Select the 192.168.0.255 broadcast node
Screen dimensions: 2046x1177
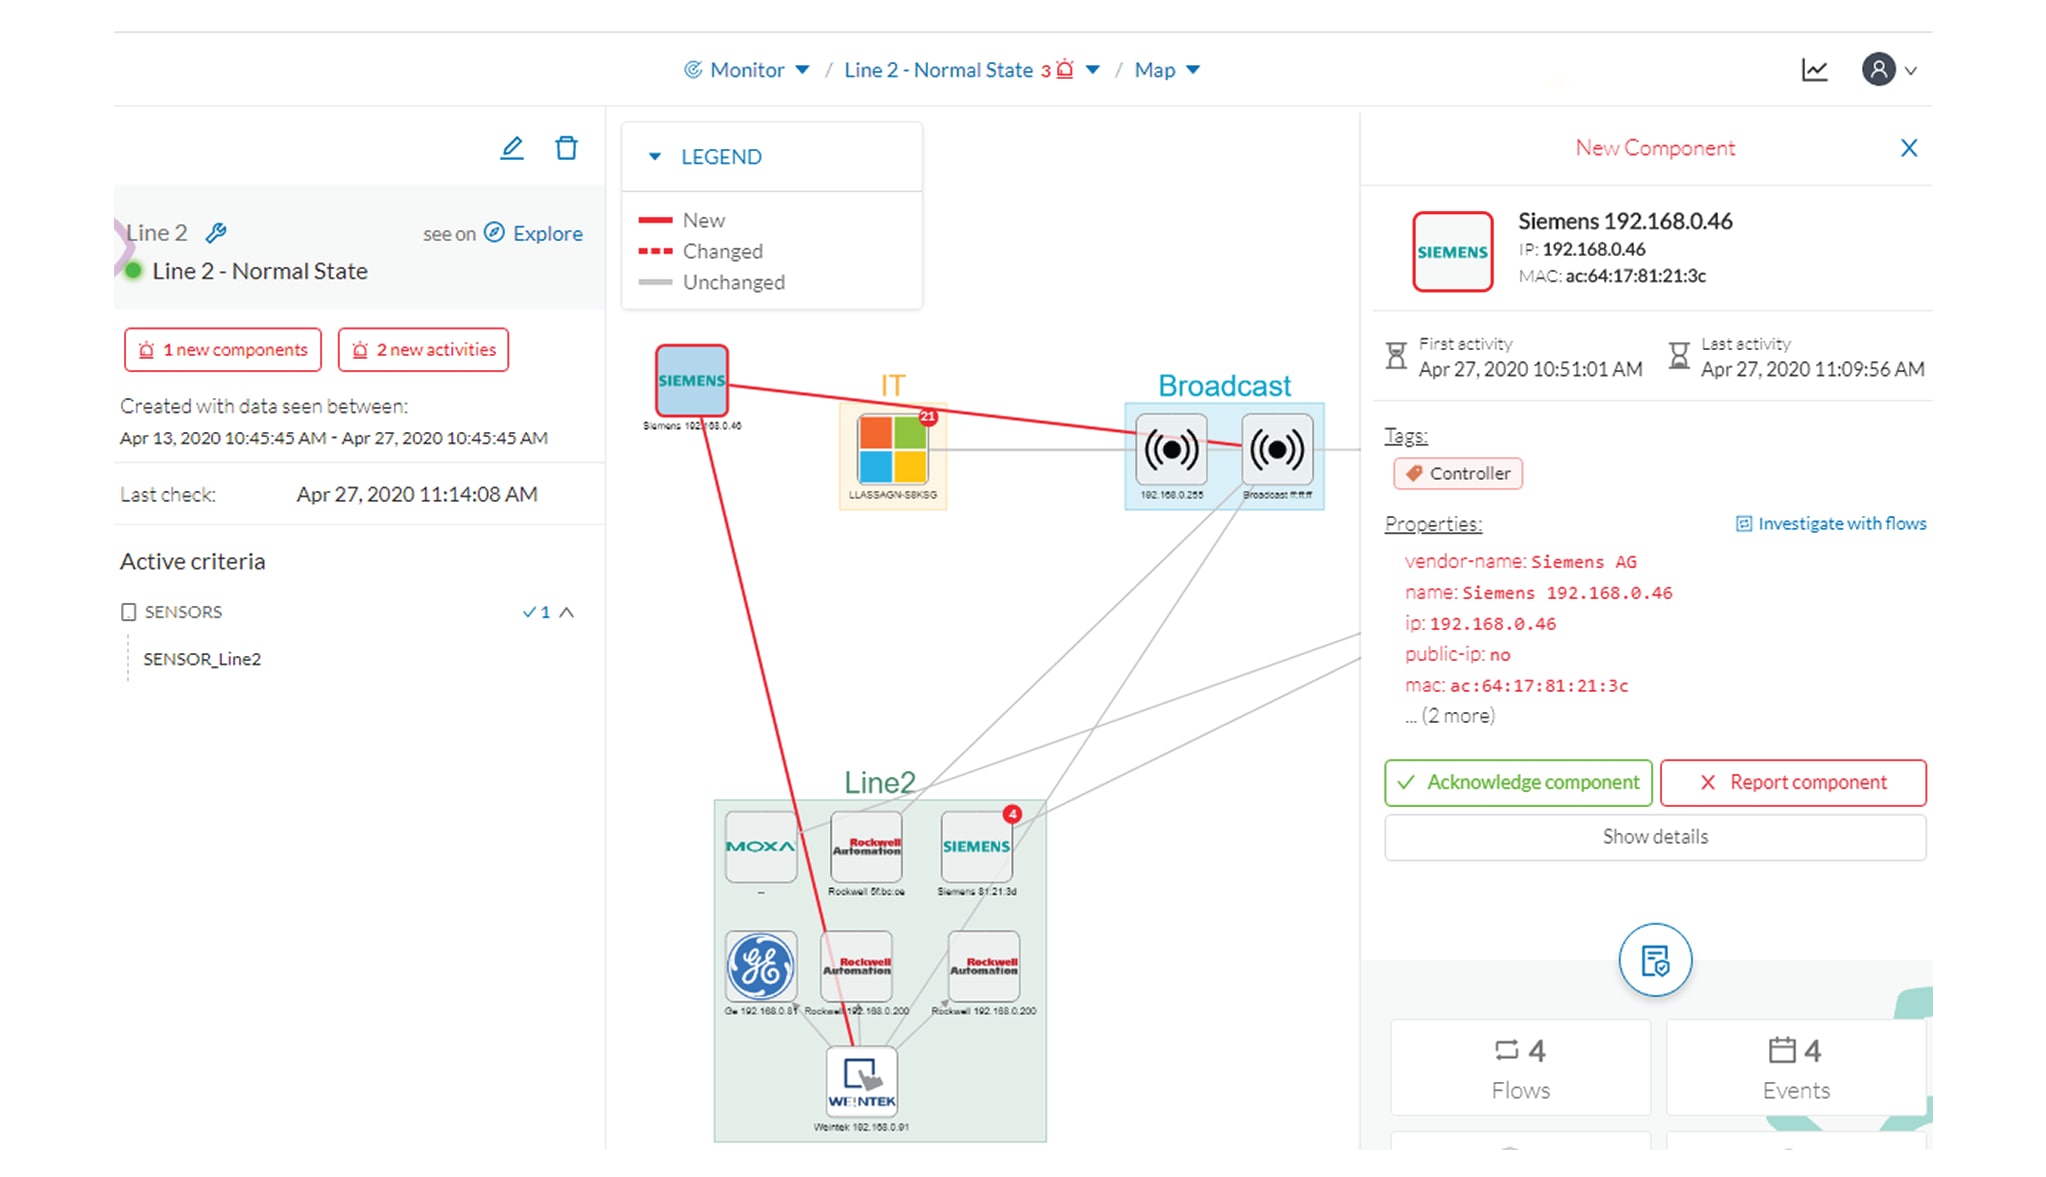1171,450
